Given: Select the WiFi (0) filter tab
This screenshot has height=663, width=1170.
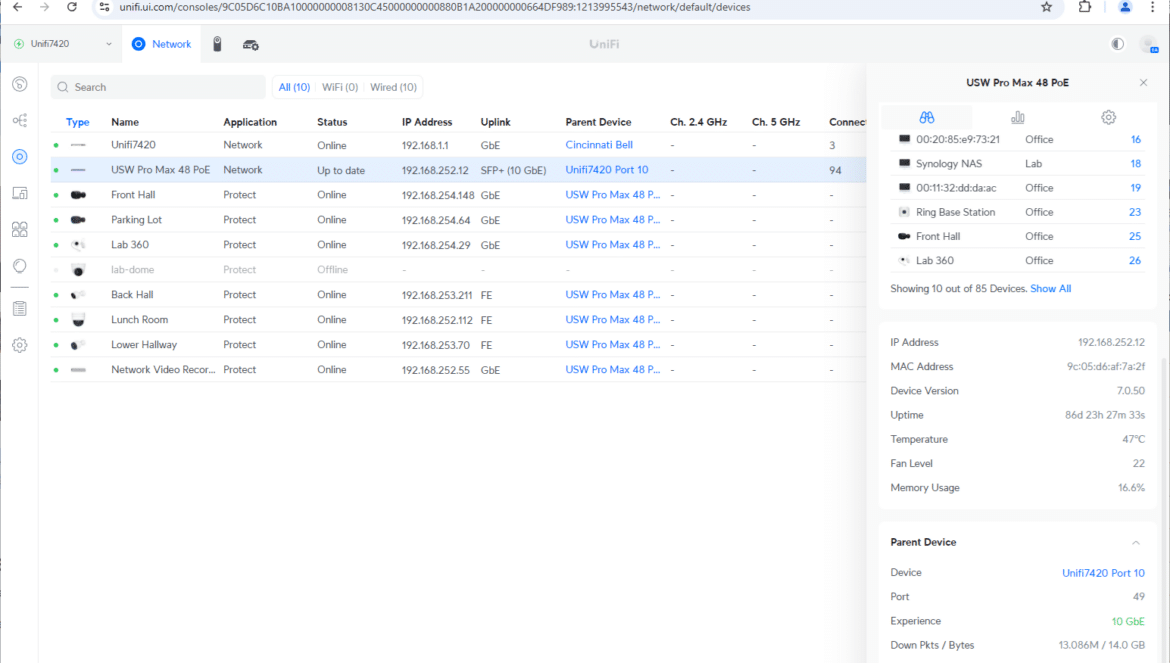Looking at the screenshot, I should tap(340, 87).
